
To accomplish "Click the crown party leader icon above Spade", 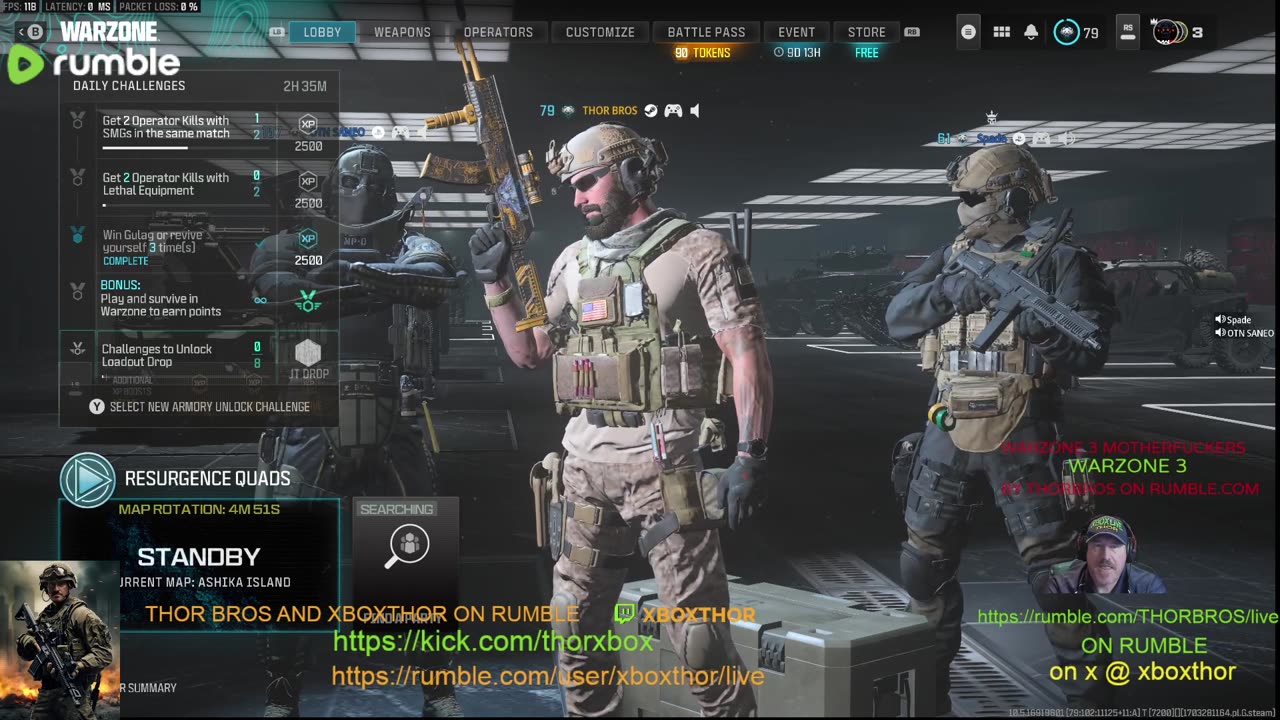I will click(x=991, y=118).
